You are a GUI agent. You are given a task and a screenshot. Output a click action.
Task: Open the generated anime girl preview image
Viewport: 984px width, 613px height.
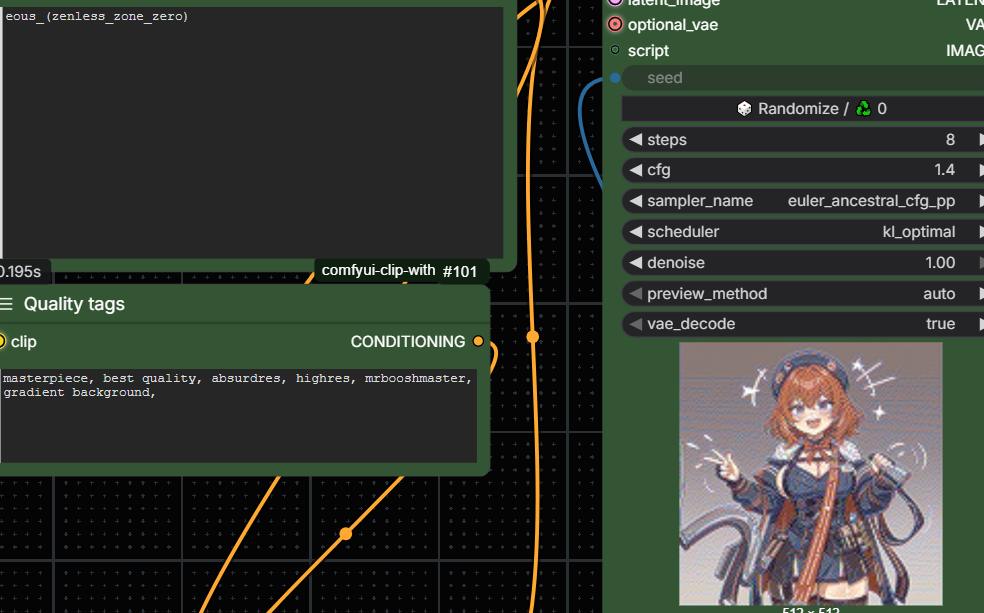tap(811, 474)
